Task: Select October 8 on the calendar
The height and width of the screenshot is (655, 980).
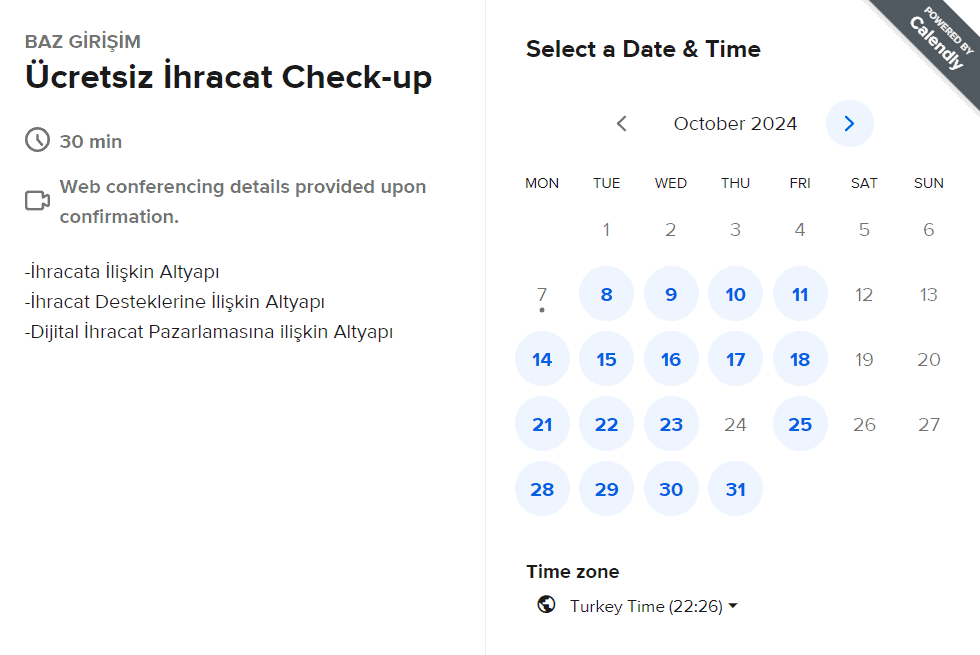Action: click(x=606, y=294)
